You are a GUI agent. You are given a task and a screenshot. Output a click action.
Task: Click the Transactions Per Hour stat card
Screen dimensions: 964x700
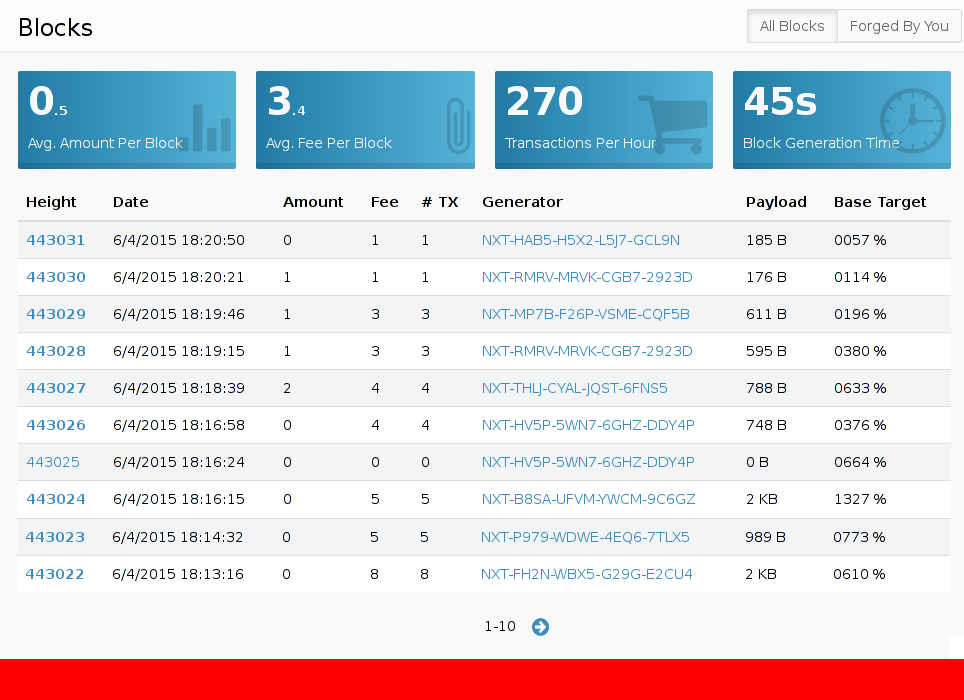(603, 119)
